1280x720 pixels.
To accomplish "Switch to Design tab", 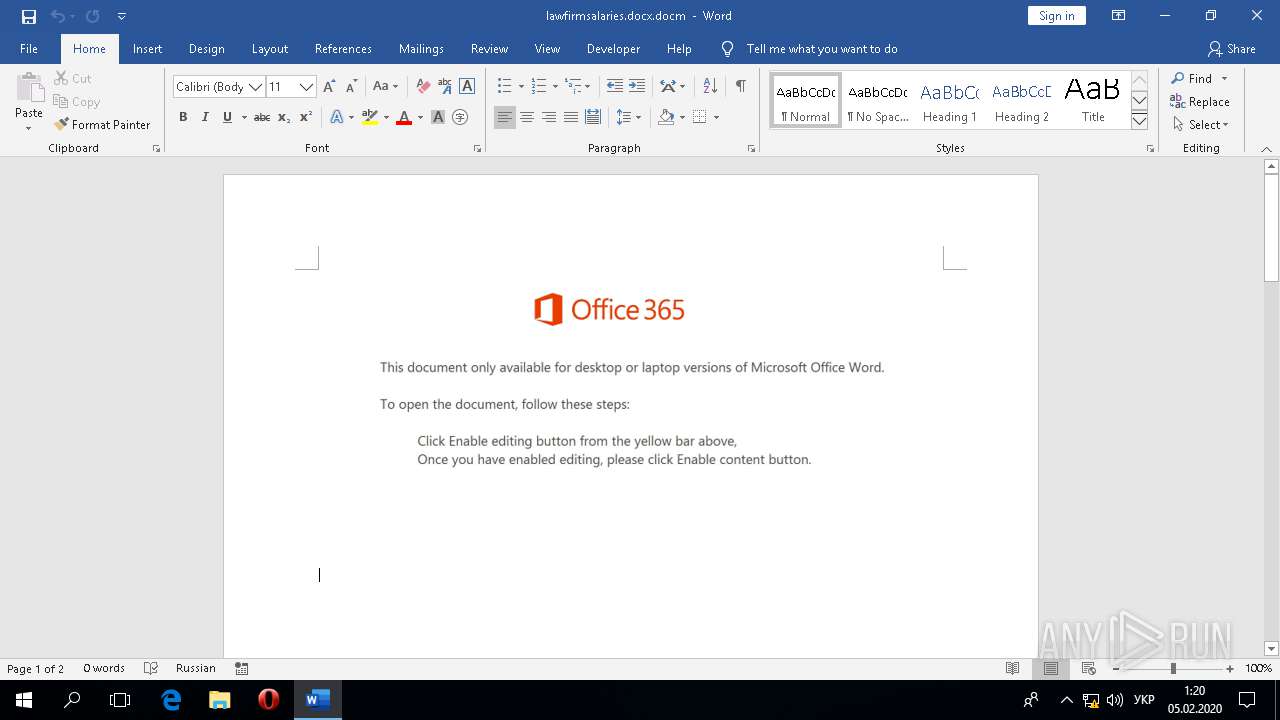I will 206,49.
